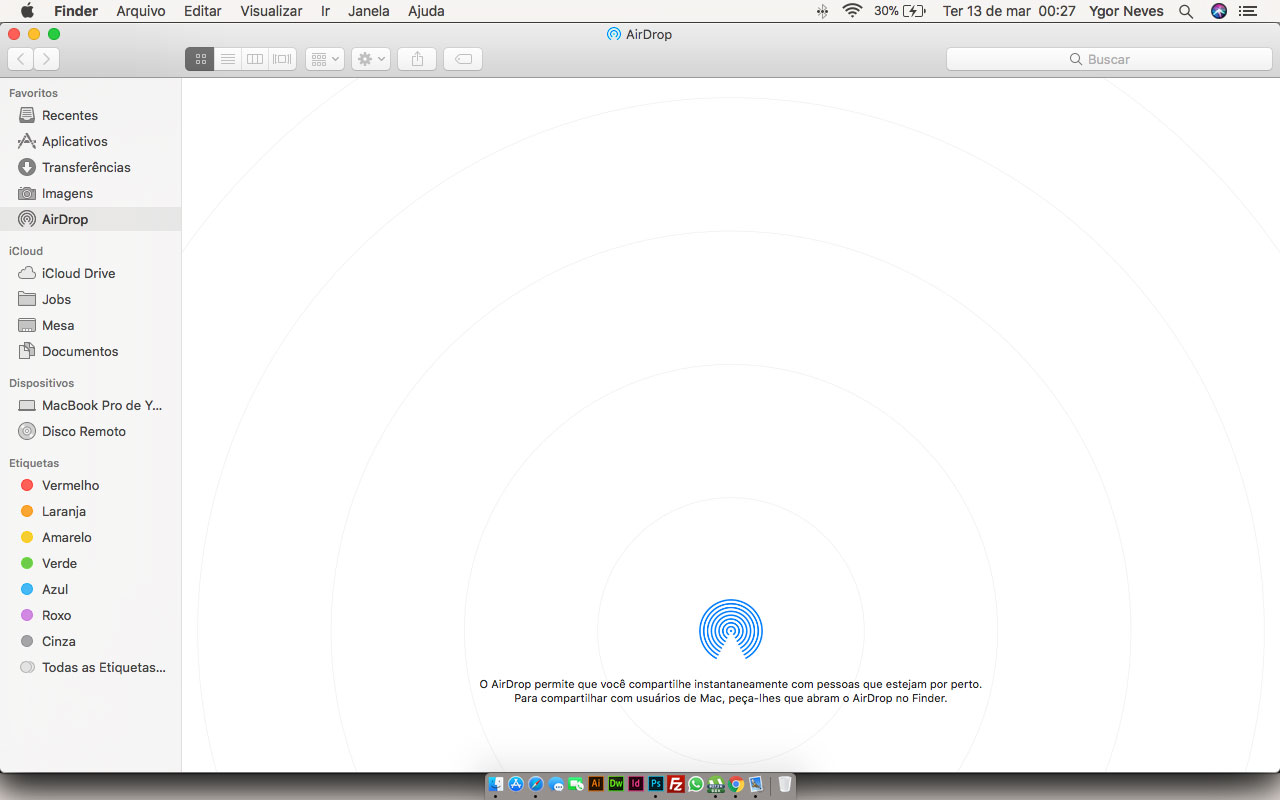The height and width of the screenshot is (800, 1280).
Task: Open Aplicativos in the sidebar
Action: coord(90,141)
